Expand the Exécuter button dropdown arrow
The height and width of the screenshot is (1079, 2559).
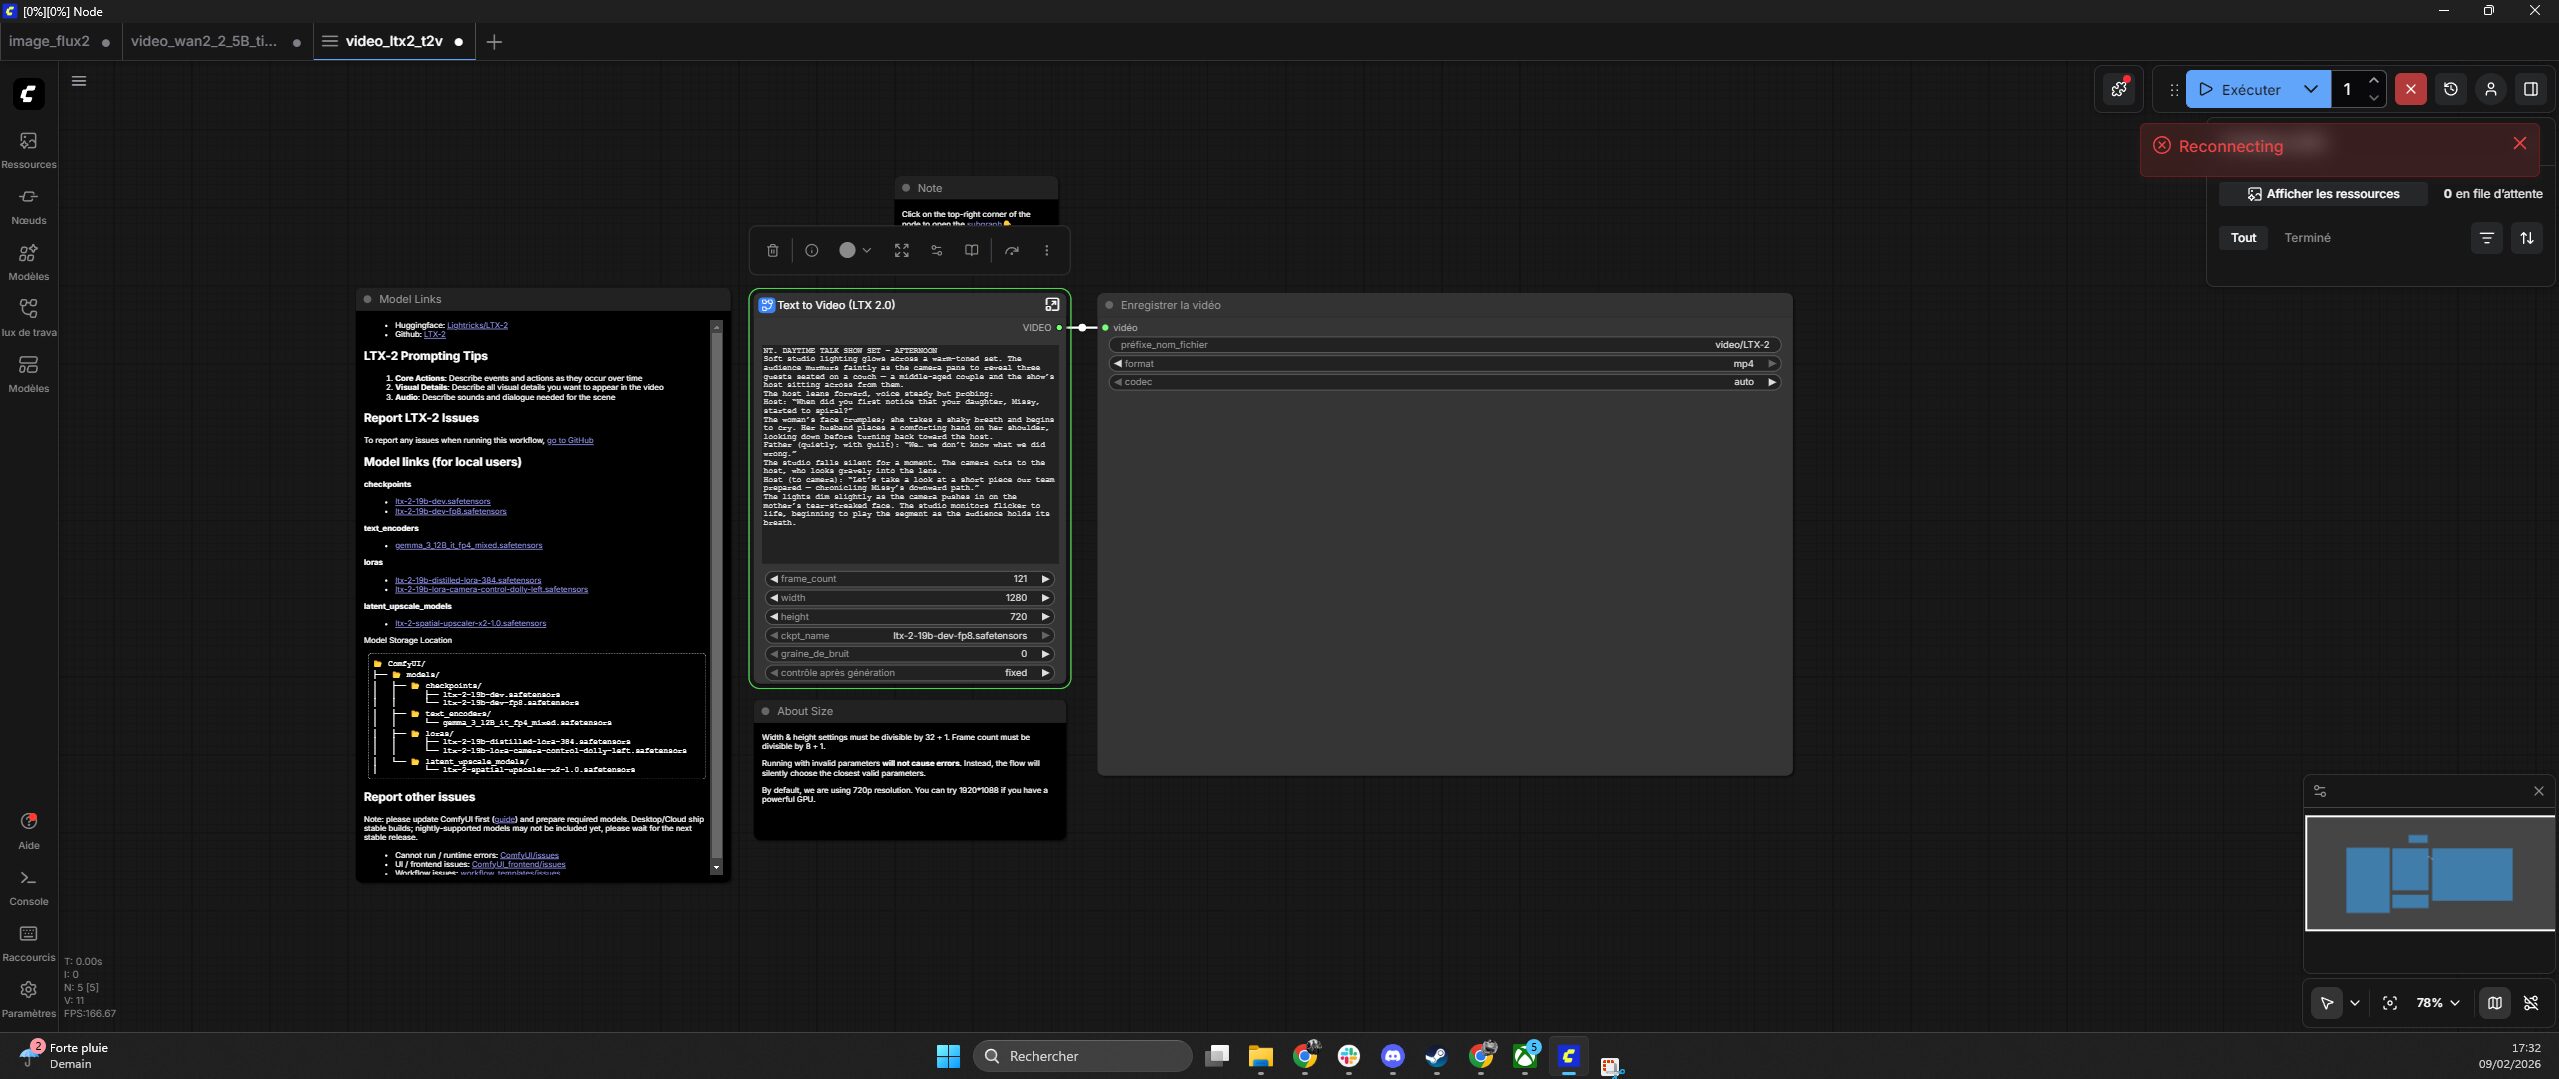(2310, 89)
